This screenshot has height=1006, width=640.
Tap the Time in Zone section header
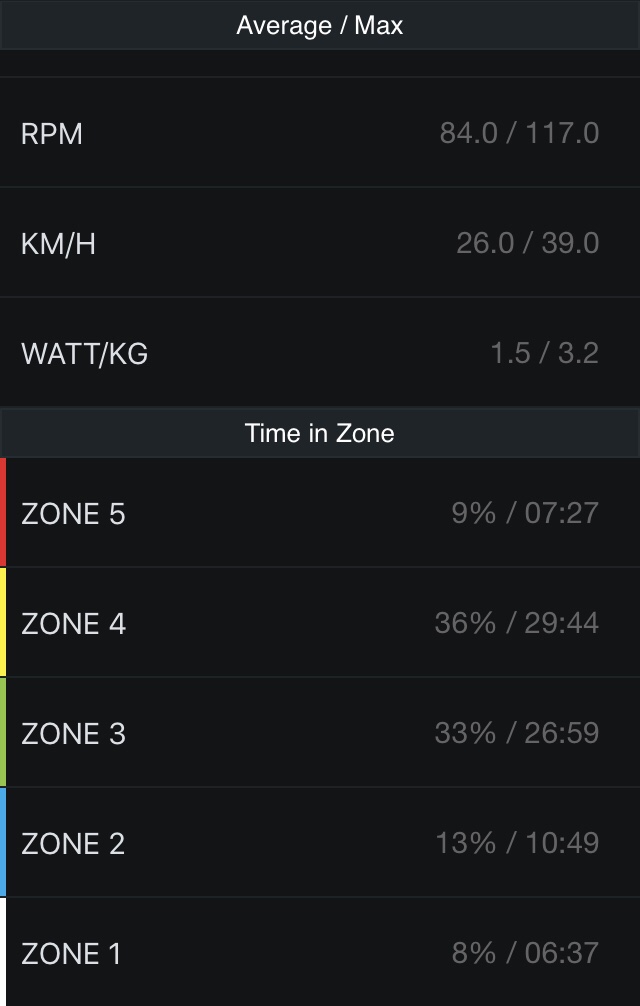tap(320, 433)
